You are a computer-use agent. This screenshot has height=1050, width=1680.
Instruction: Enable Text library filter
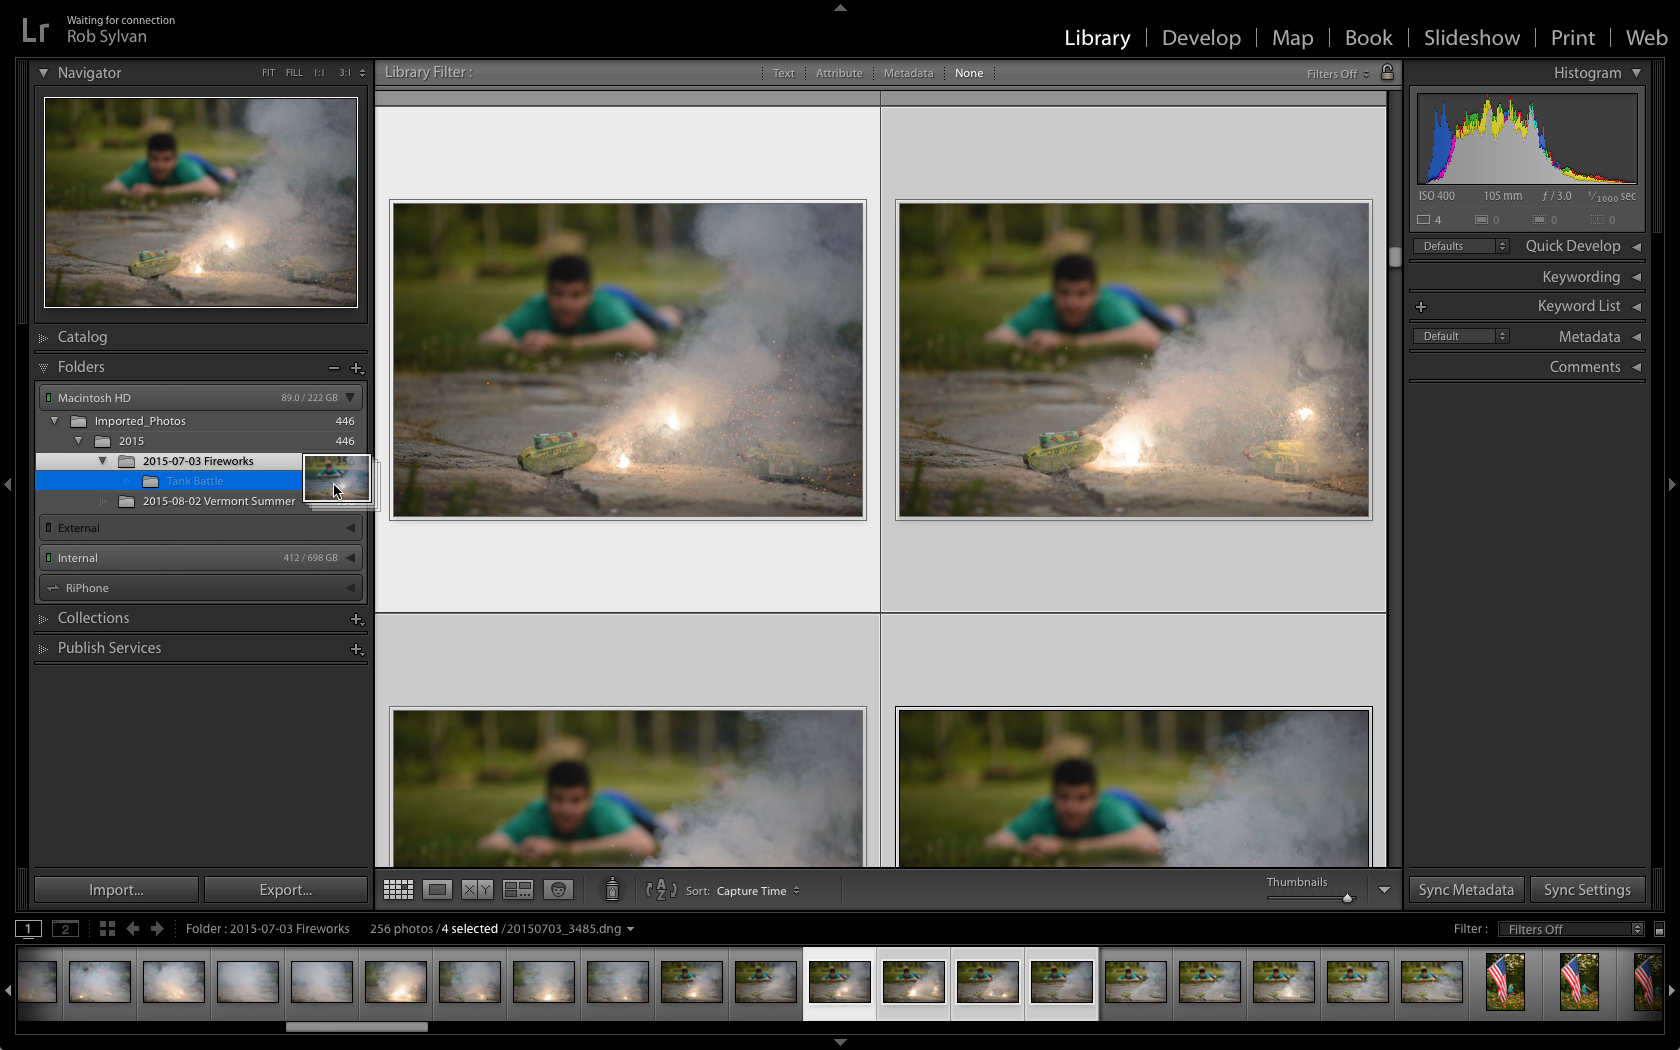click(783, 73)
